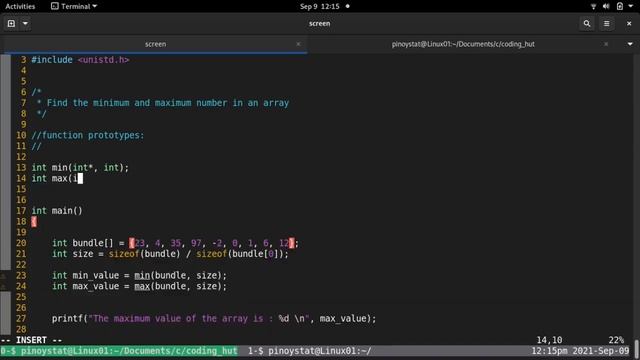Image resolution: width=640 pixels, height=360 pixels.
Task: Select screen window 0 coding_hut in status bar
Action: coord(119,351)
